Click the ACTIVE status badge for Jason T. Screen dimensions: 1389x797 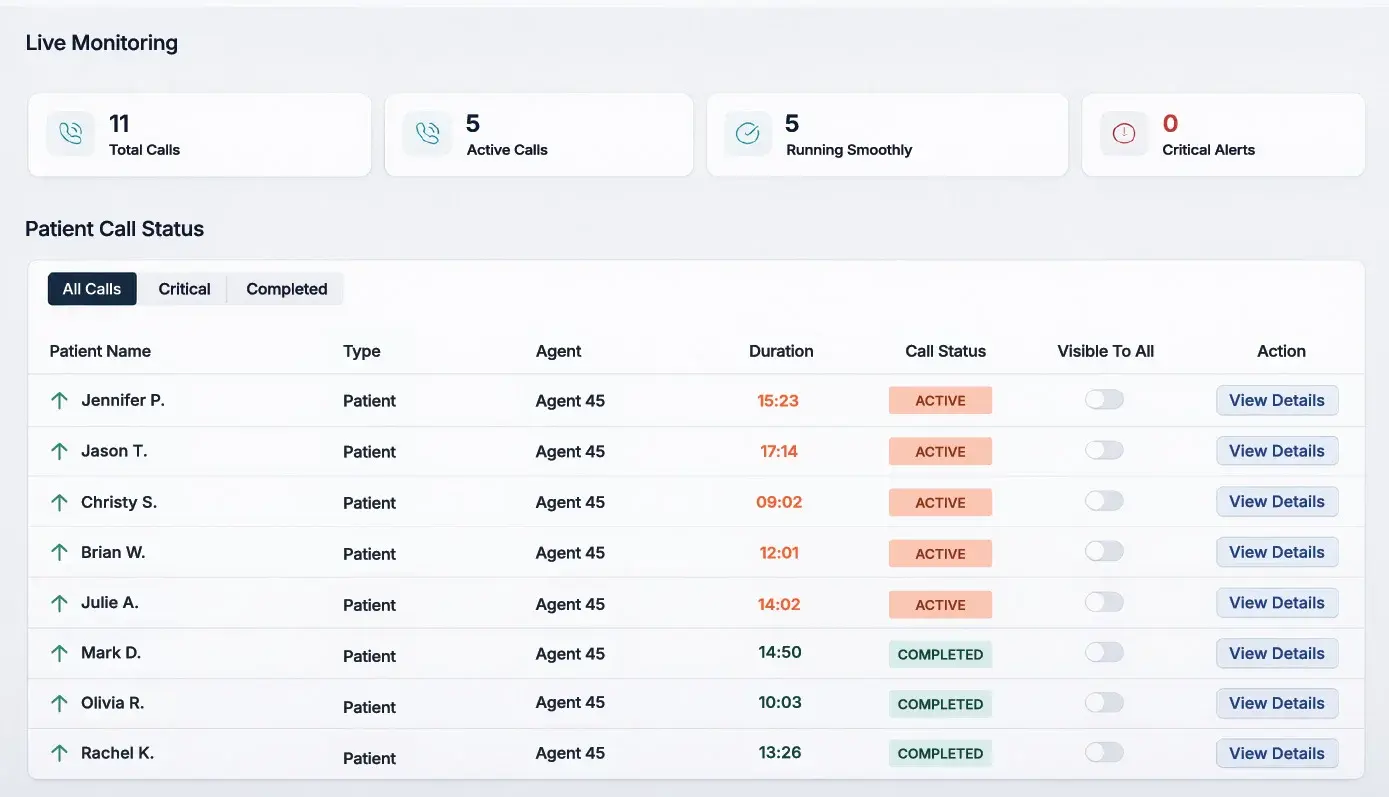tap(940, 451)
